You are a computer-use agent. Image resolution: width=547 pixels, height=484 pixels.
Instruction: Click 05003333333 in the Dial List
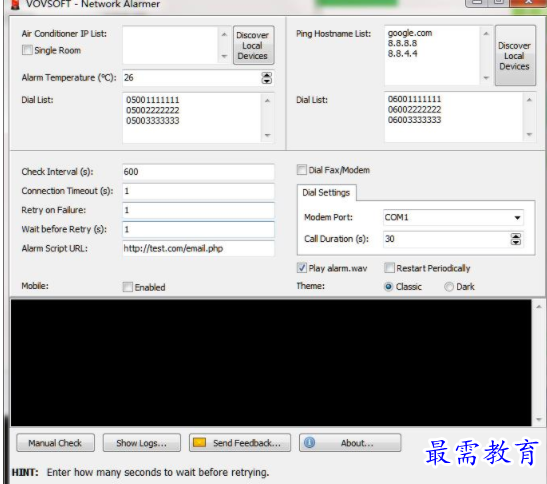click(x=152, y=121)
